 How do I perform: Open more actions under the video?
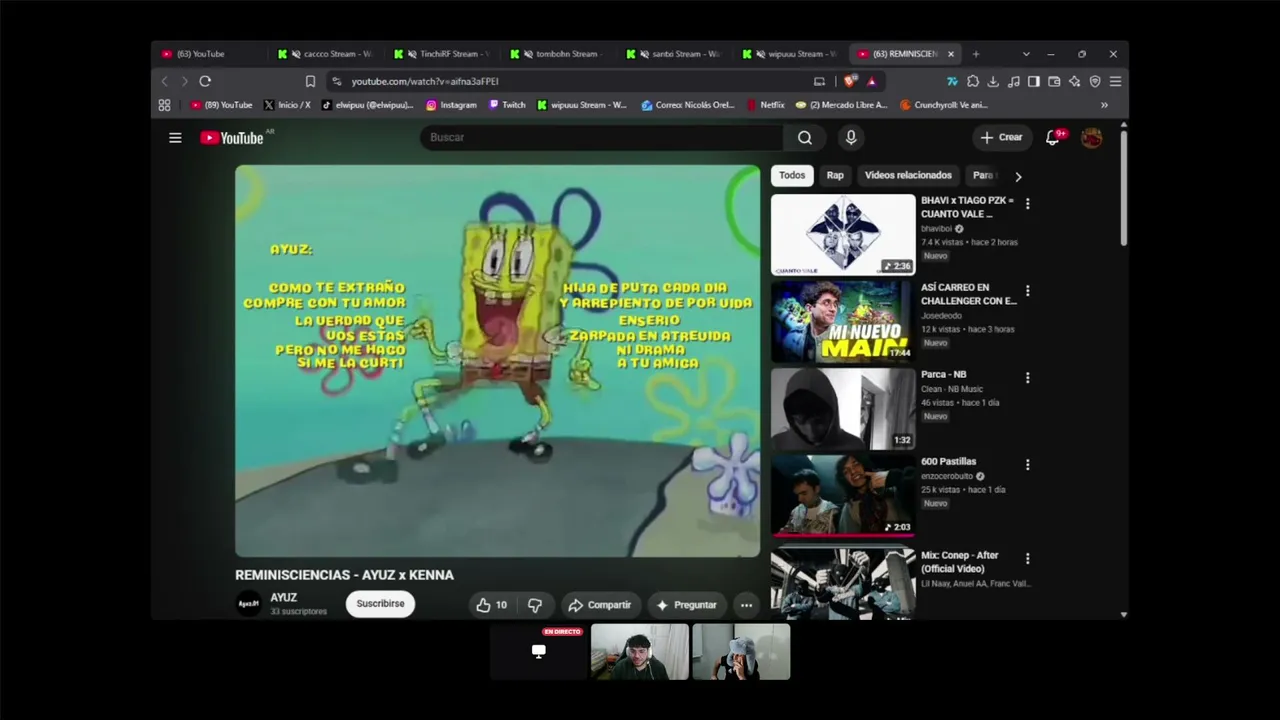point(746,605)
